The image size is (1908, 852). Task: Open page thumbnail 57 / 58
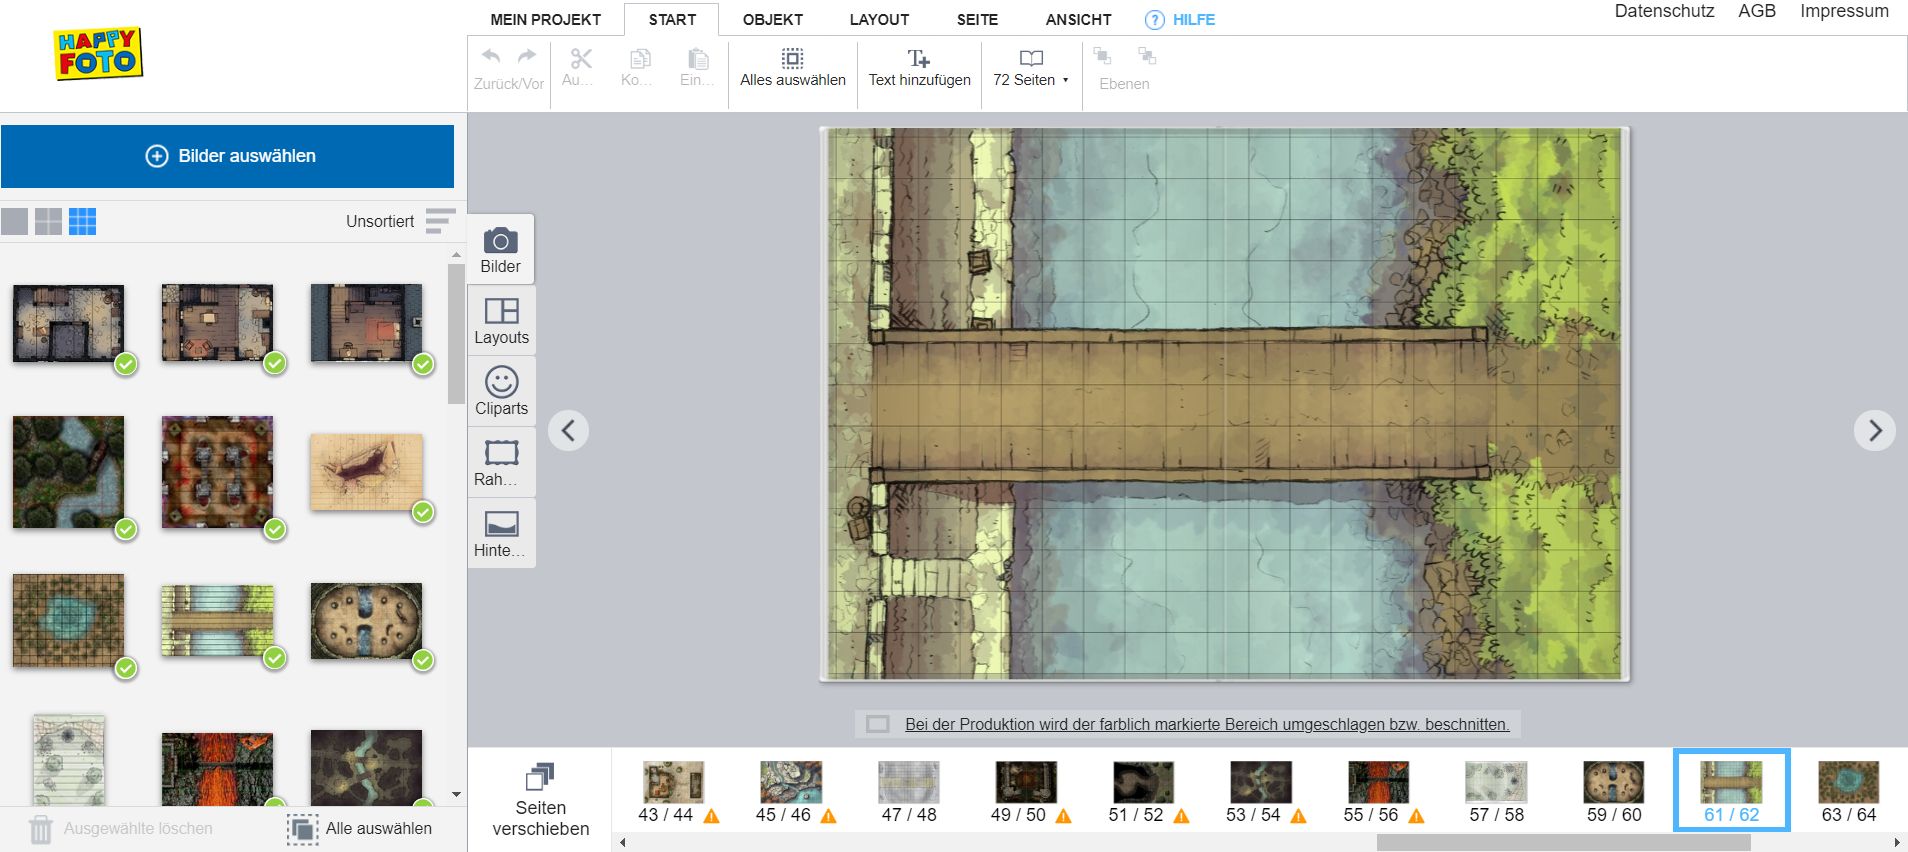coord(1496,782)
